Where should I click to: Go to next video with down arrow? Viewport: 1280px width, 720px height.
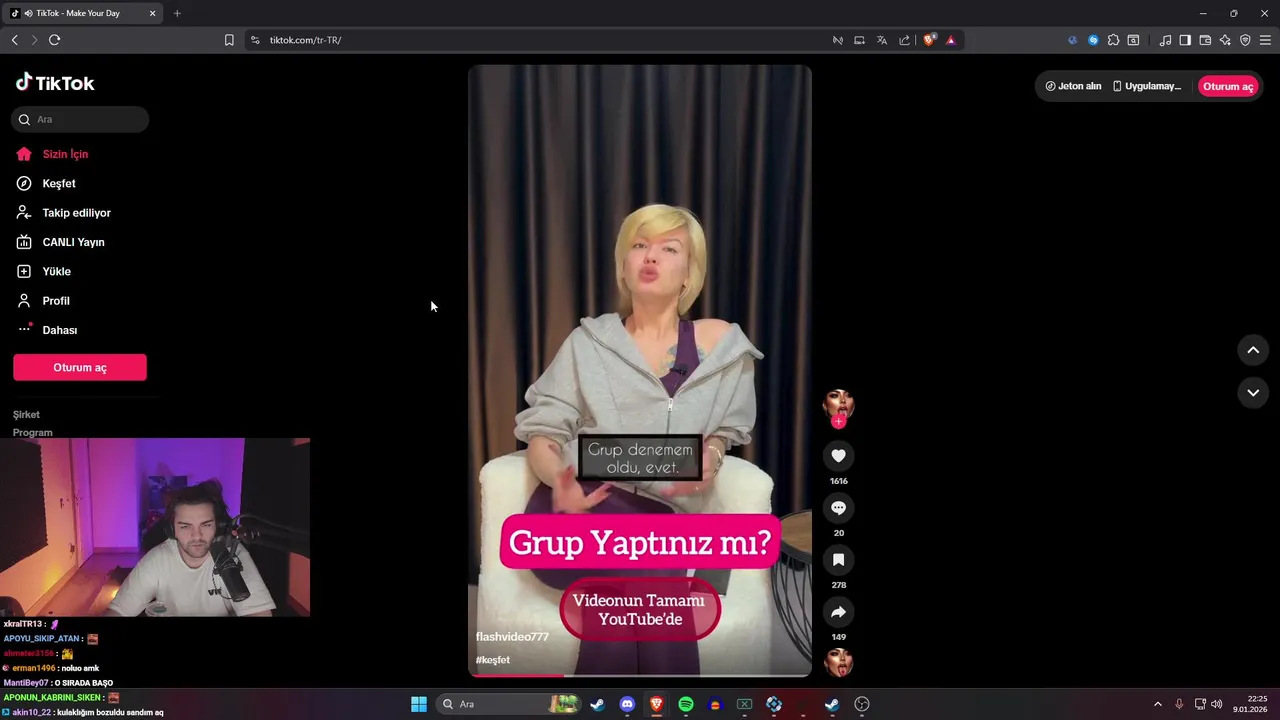(x=1253, y=393)
